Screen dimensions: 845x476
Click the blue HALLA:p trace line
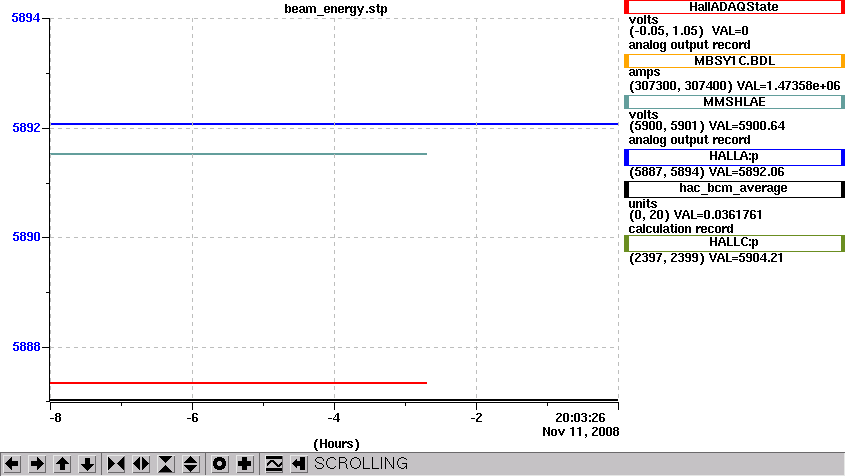334,124
